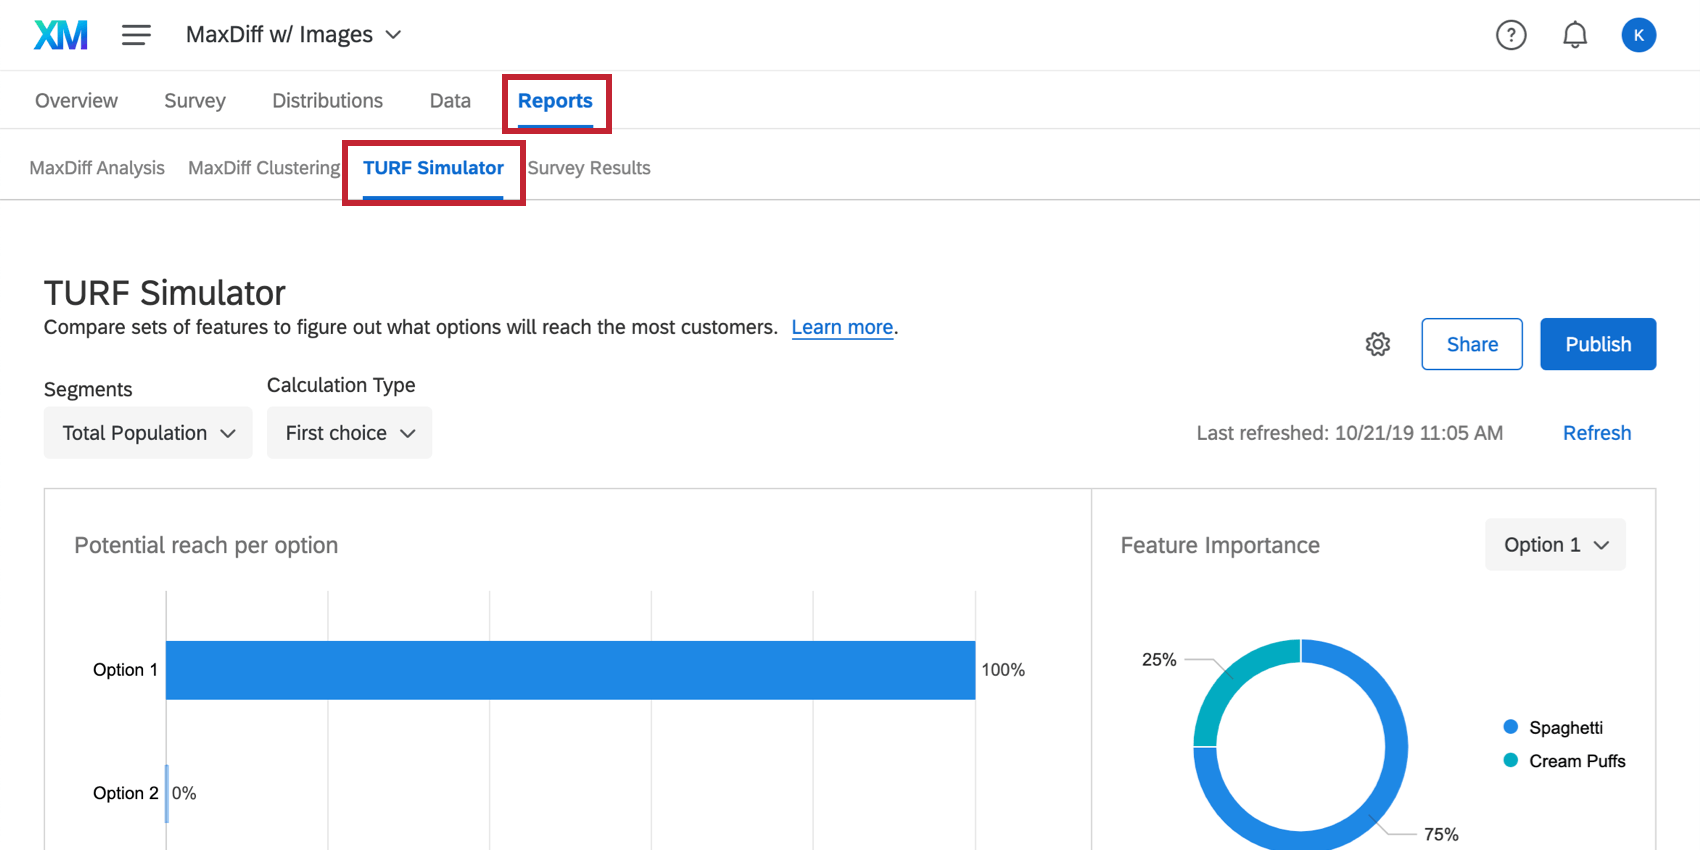Open the TURF Simulator settings gear

pos(1377,344)
